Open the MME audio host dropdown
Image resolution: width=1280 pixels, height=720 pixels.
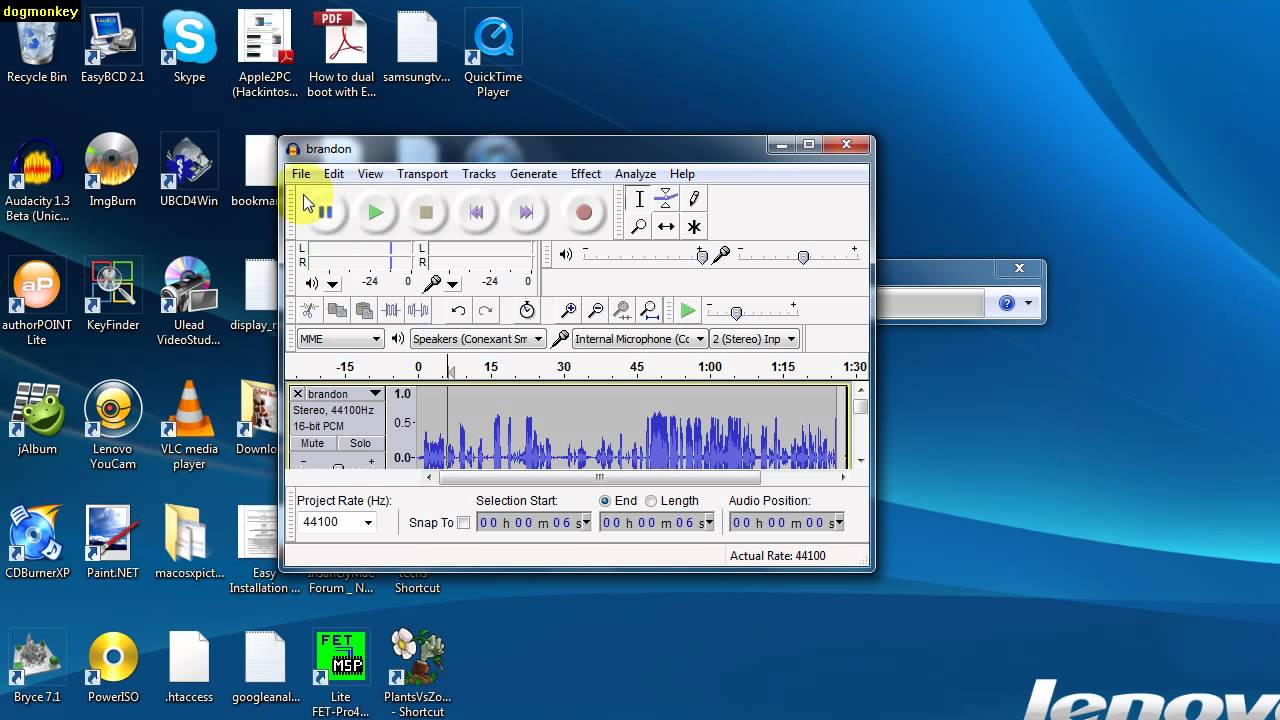tap(340, 339)
